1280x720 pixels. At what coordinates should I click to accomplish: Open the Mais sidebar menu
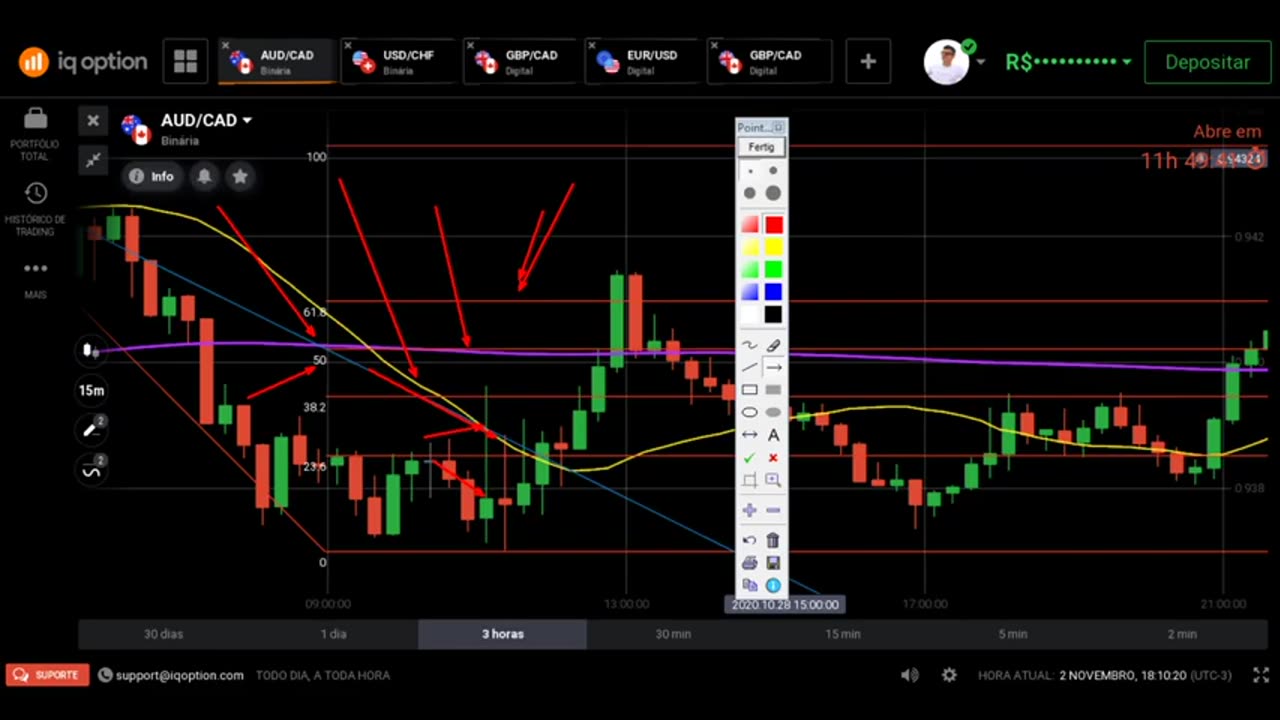click(x=35, y=279)
